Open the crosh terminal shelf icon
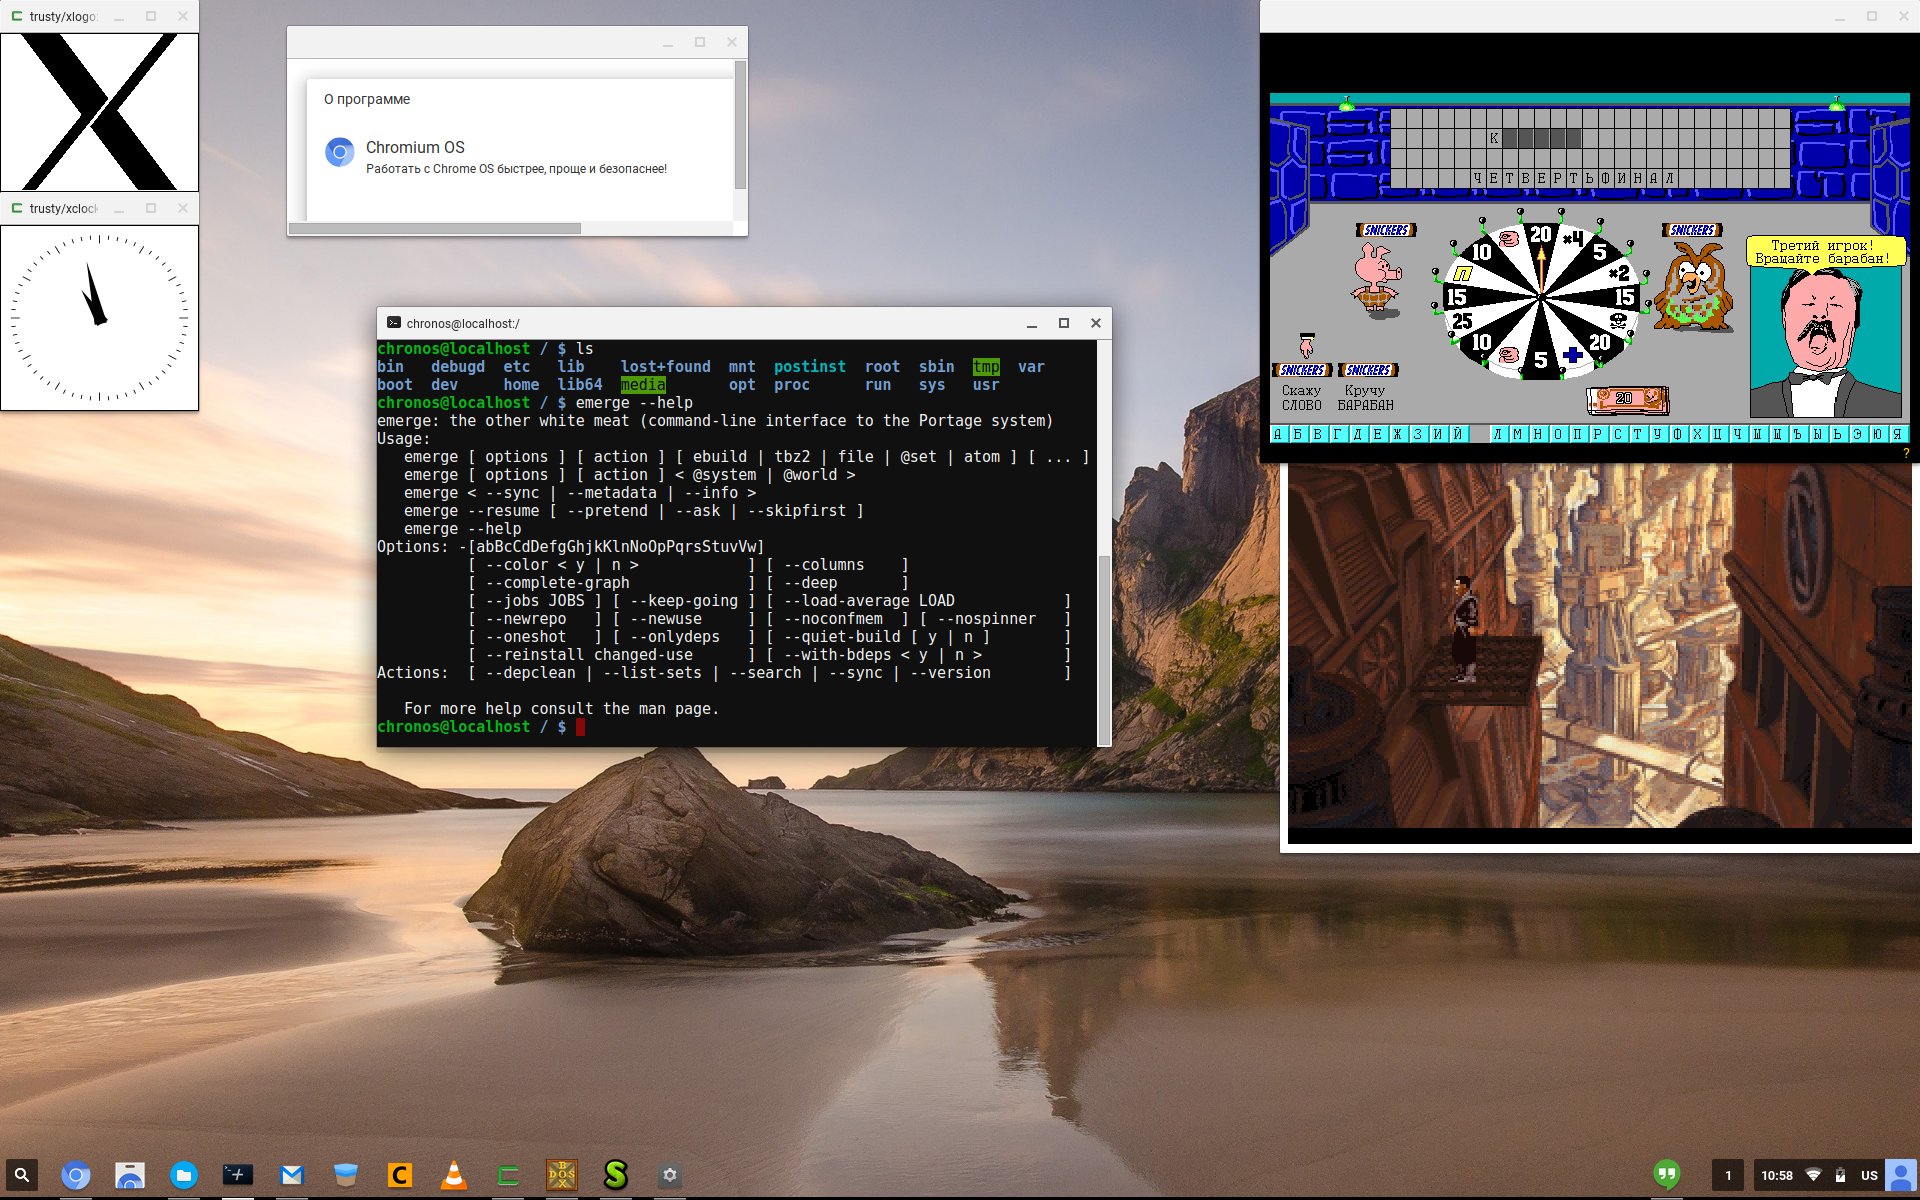1920x1200 pixels. [238, 1175]
